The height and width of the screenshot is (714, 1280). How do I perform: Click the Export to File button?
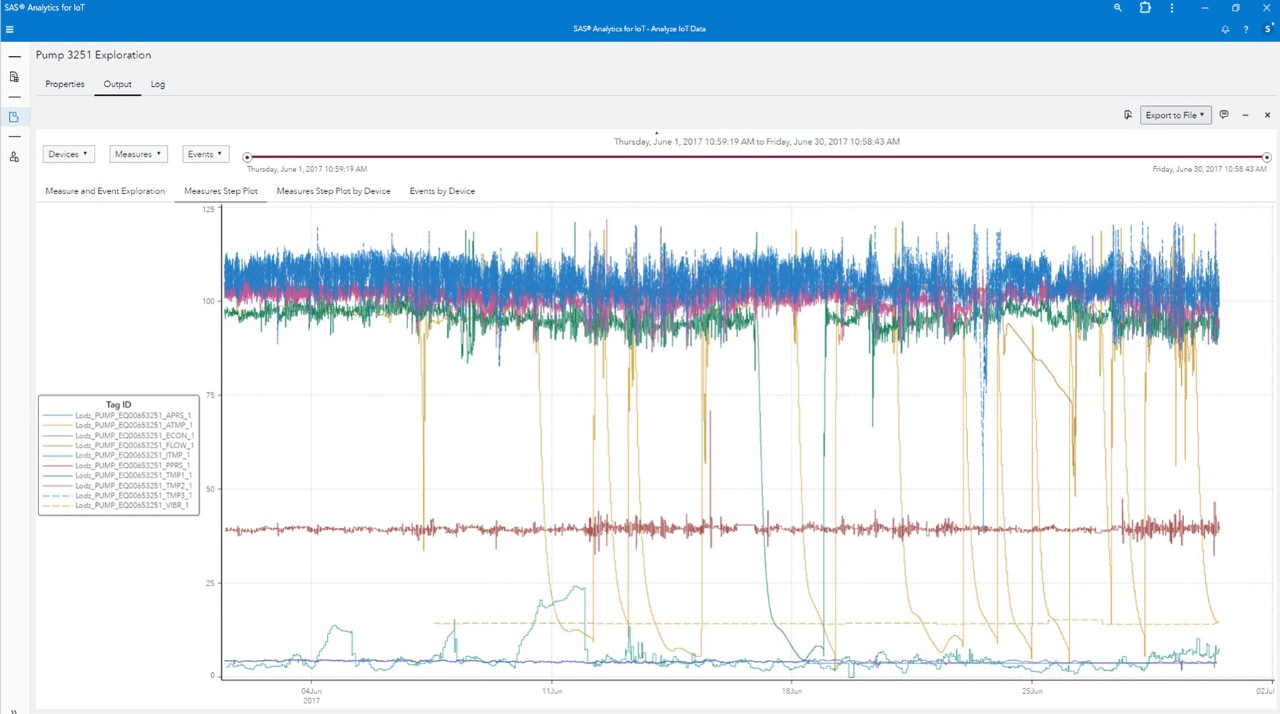pos(1174,114)
